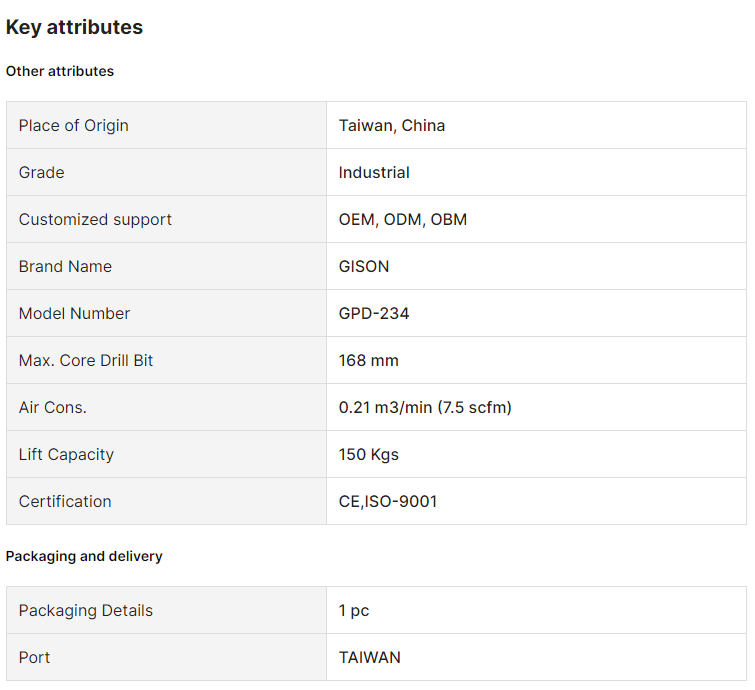Screen dimensions: 755x690
Task: Click the "150 Kgs" lift capacity value
Action: pos(369,454)
